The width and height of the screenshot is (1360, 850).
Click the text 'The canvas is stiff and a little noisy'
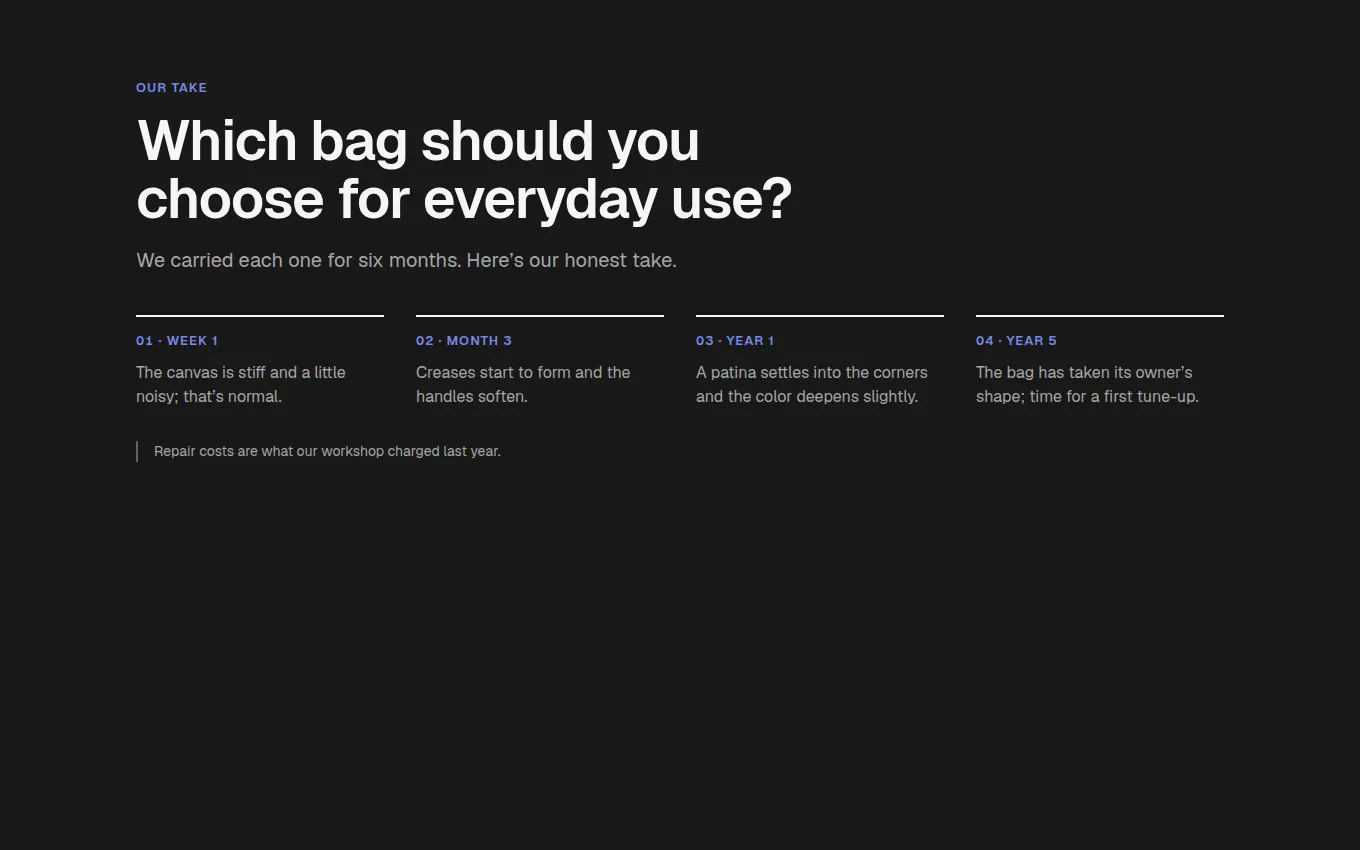coord(241,384)
